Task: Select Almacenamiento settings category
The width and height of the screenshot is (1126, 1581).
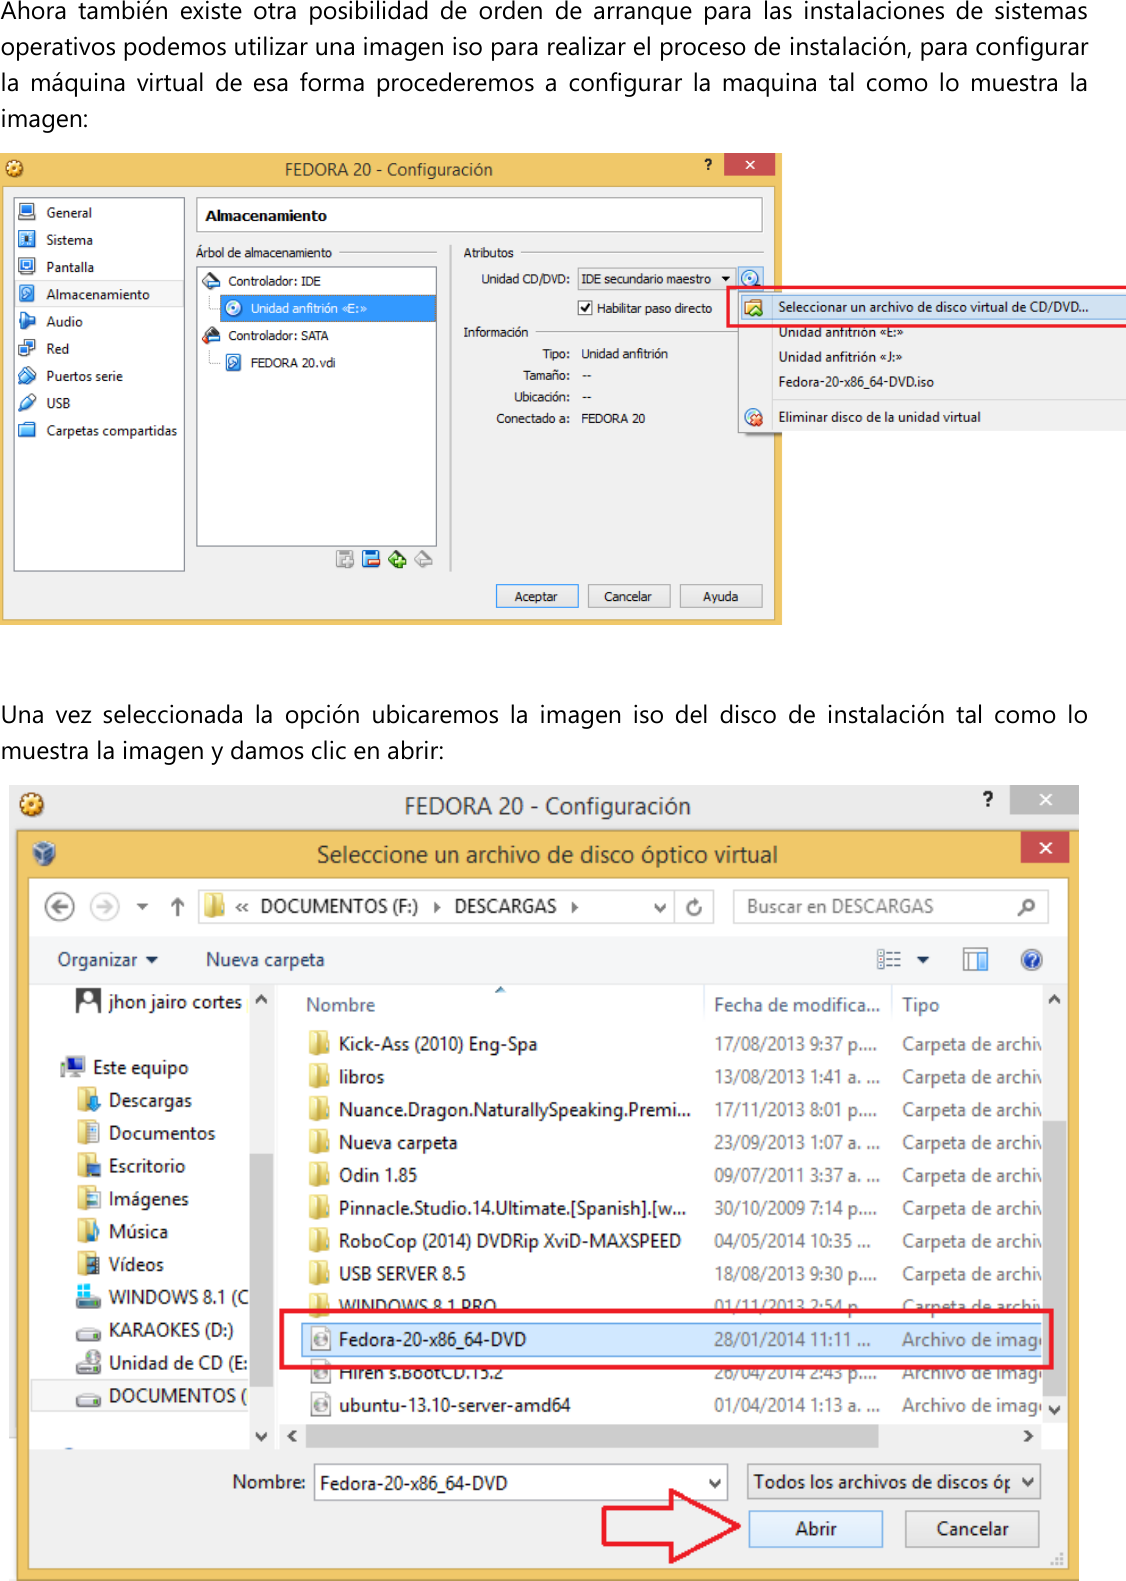Action: [x=99, y=294]
